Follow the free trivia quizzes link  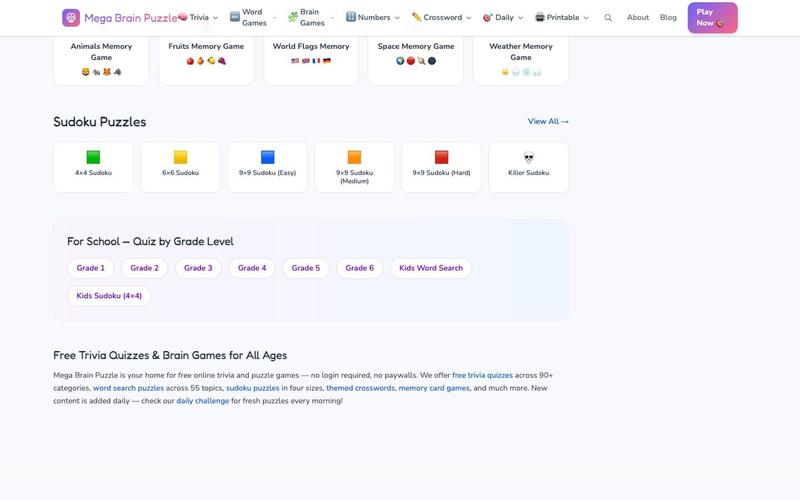[x=482, y=375]
